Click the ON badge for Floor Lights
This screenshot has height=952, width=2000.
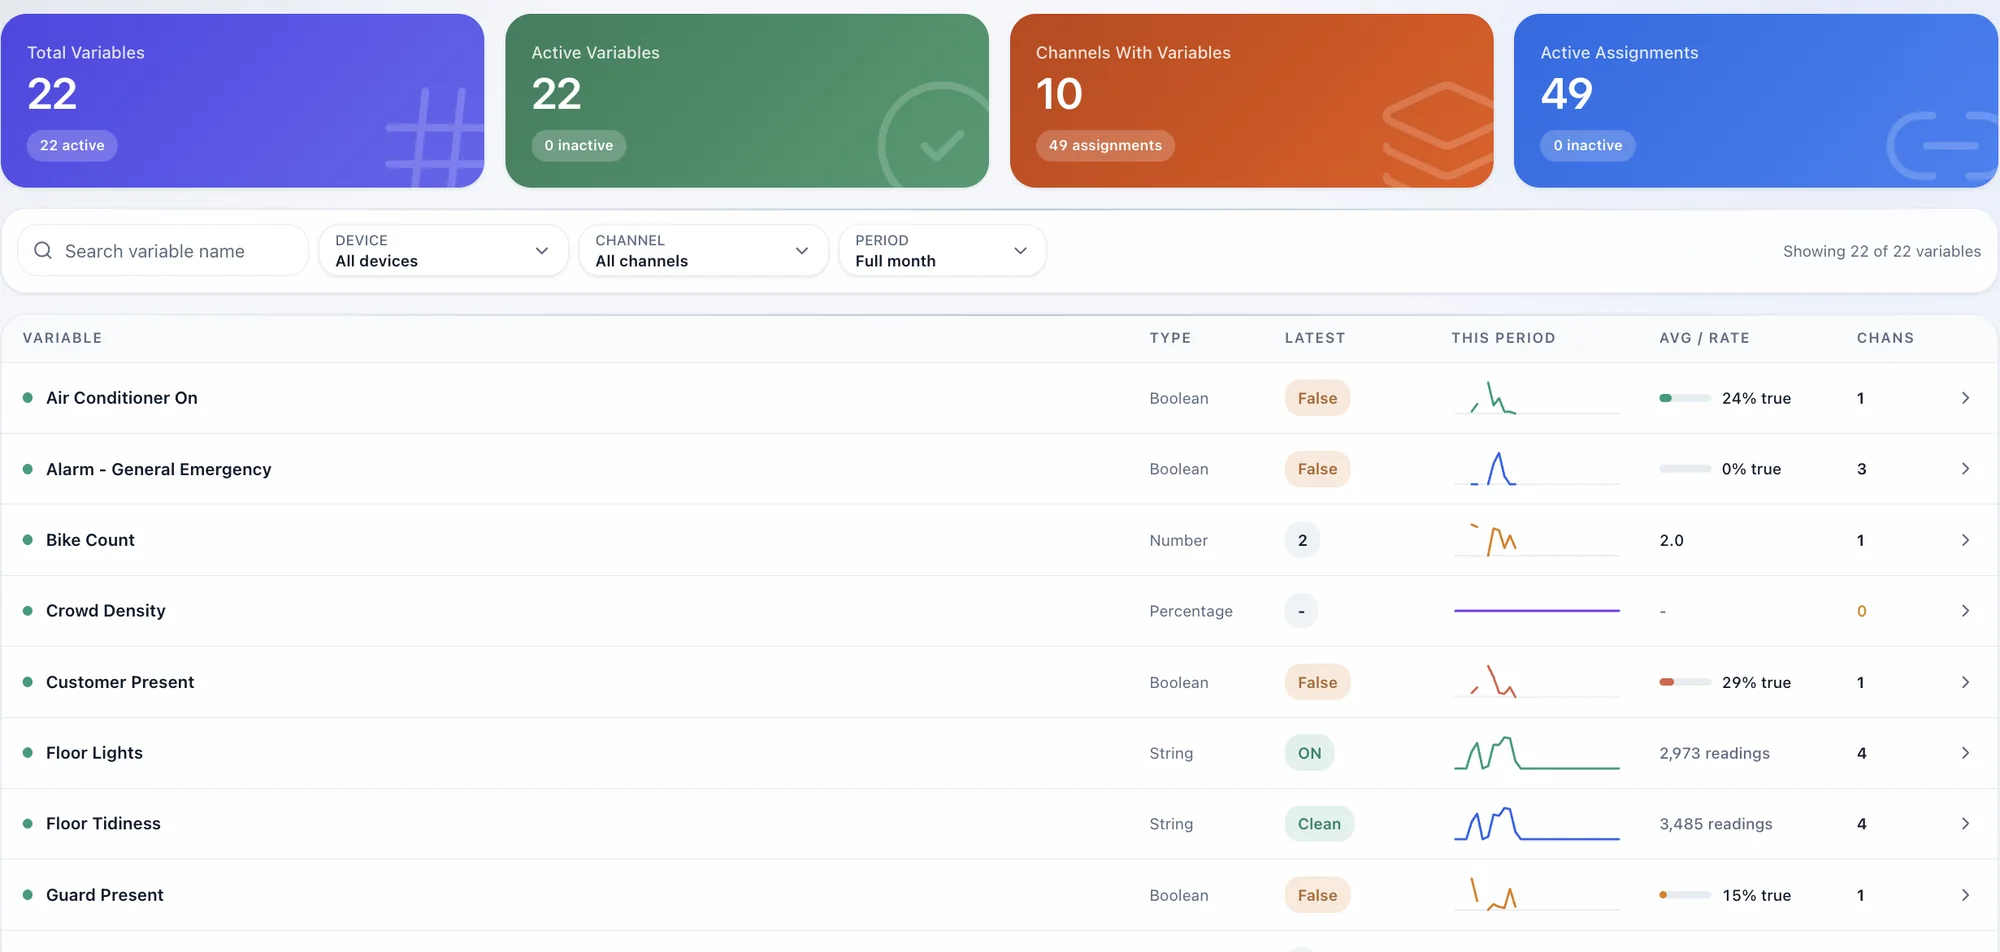pyautogui.click(x=1309, y=753)
